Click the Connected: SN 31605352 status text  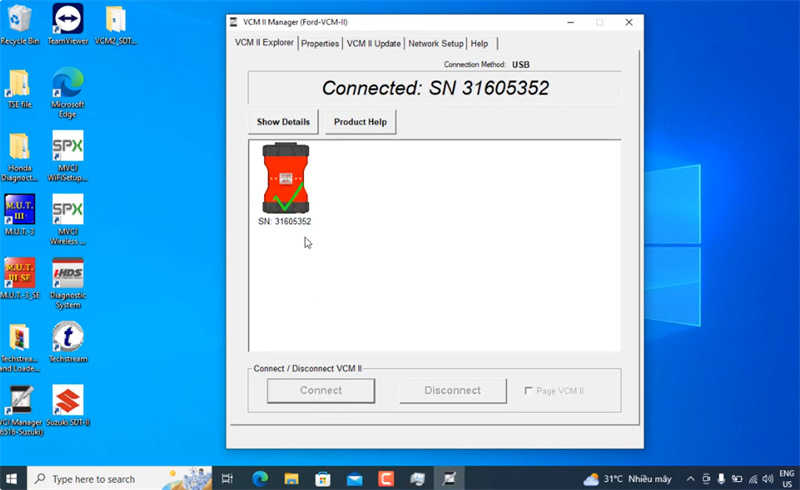tap(435, 88)
